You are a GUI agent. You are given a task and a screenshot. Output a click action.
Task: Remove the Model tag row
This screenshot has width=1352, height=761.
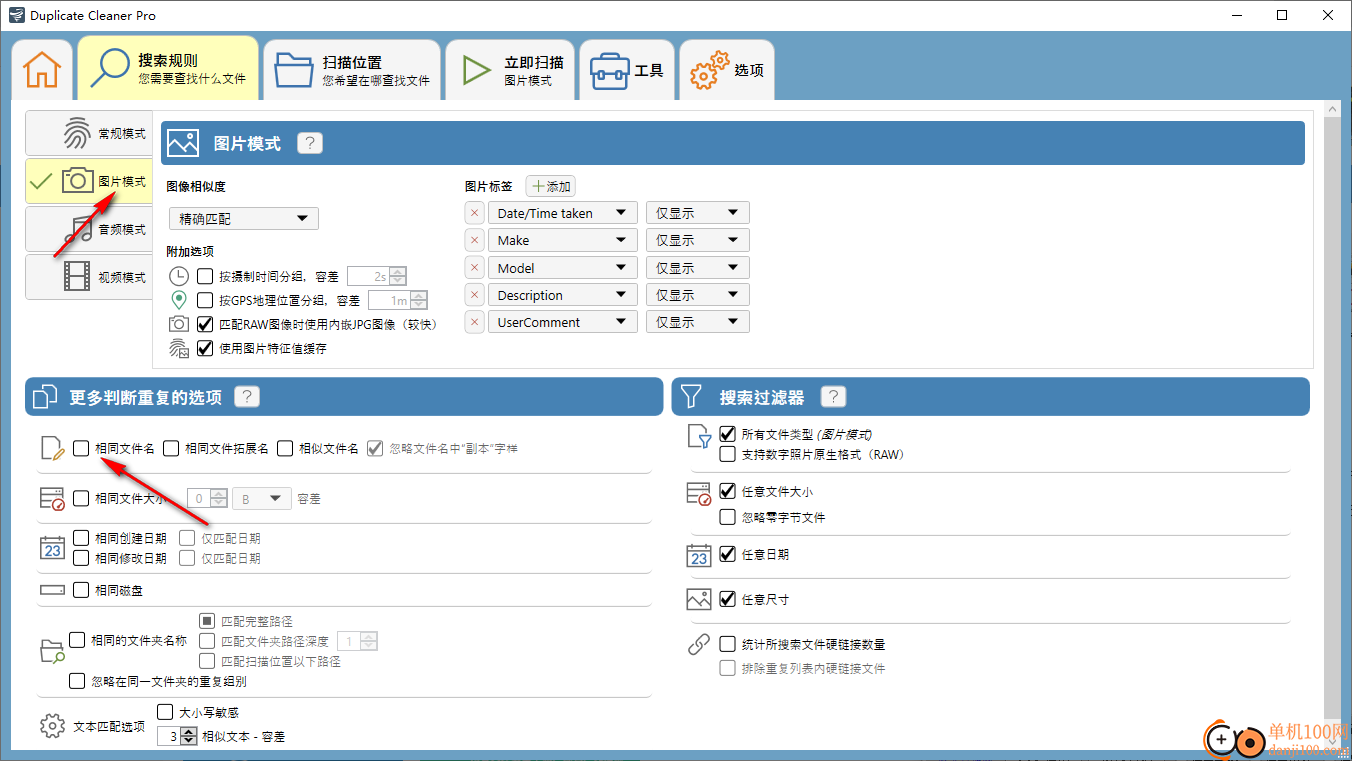pos(475,268)
